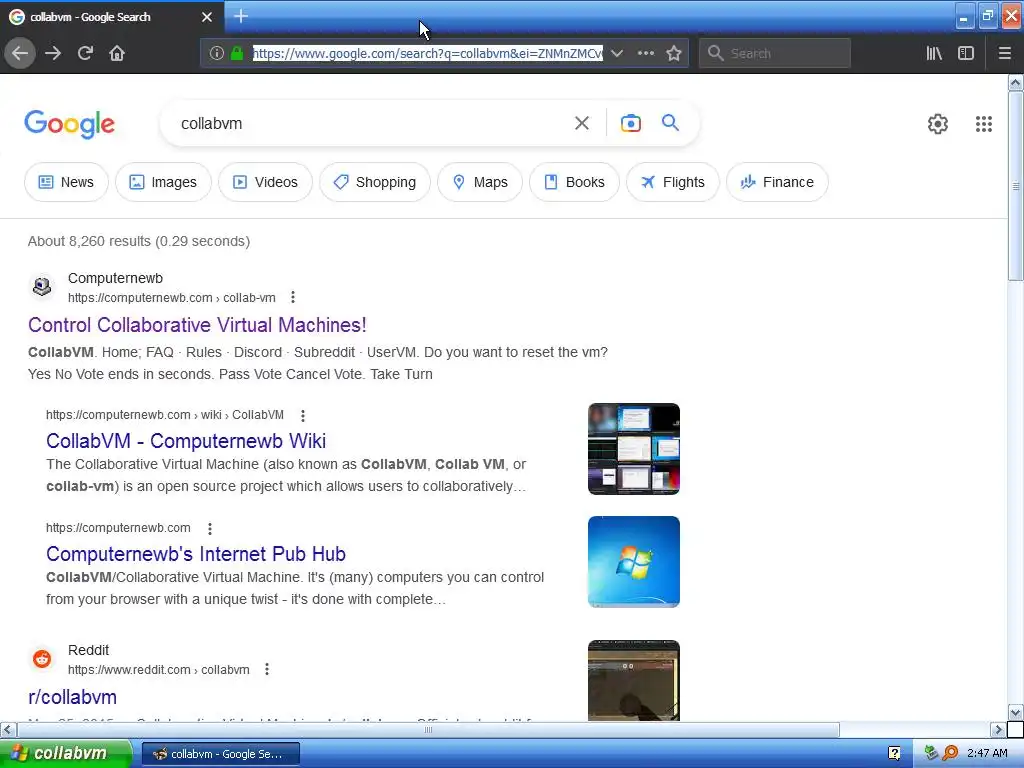Switch to Finance results
This screenshot has width=1024, height=768.
(777, 182)
